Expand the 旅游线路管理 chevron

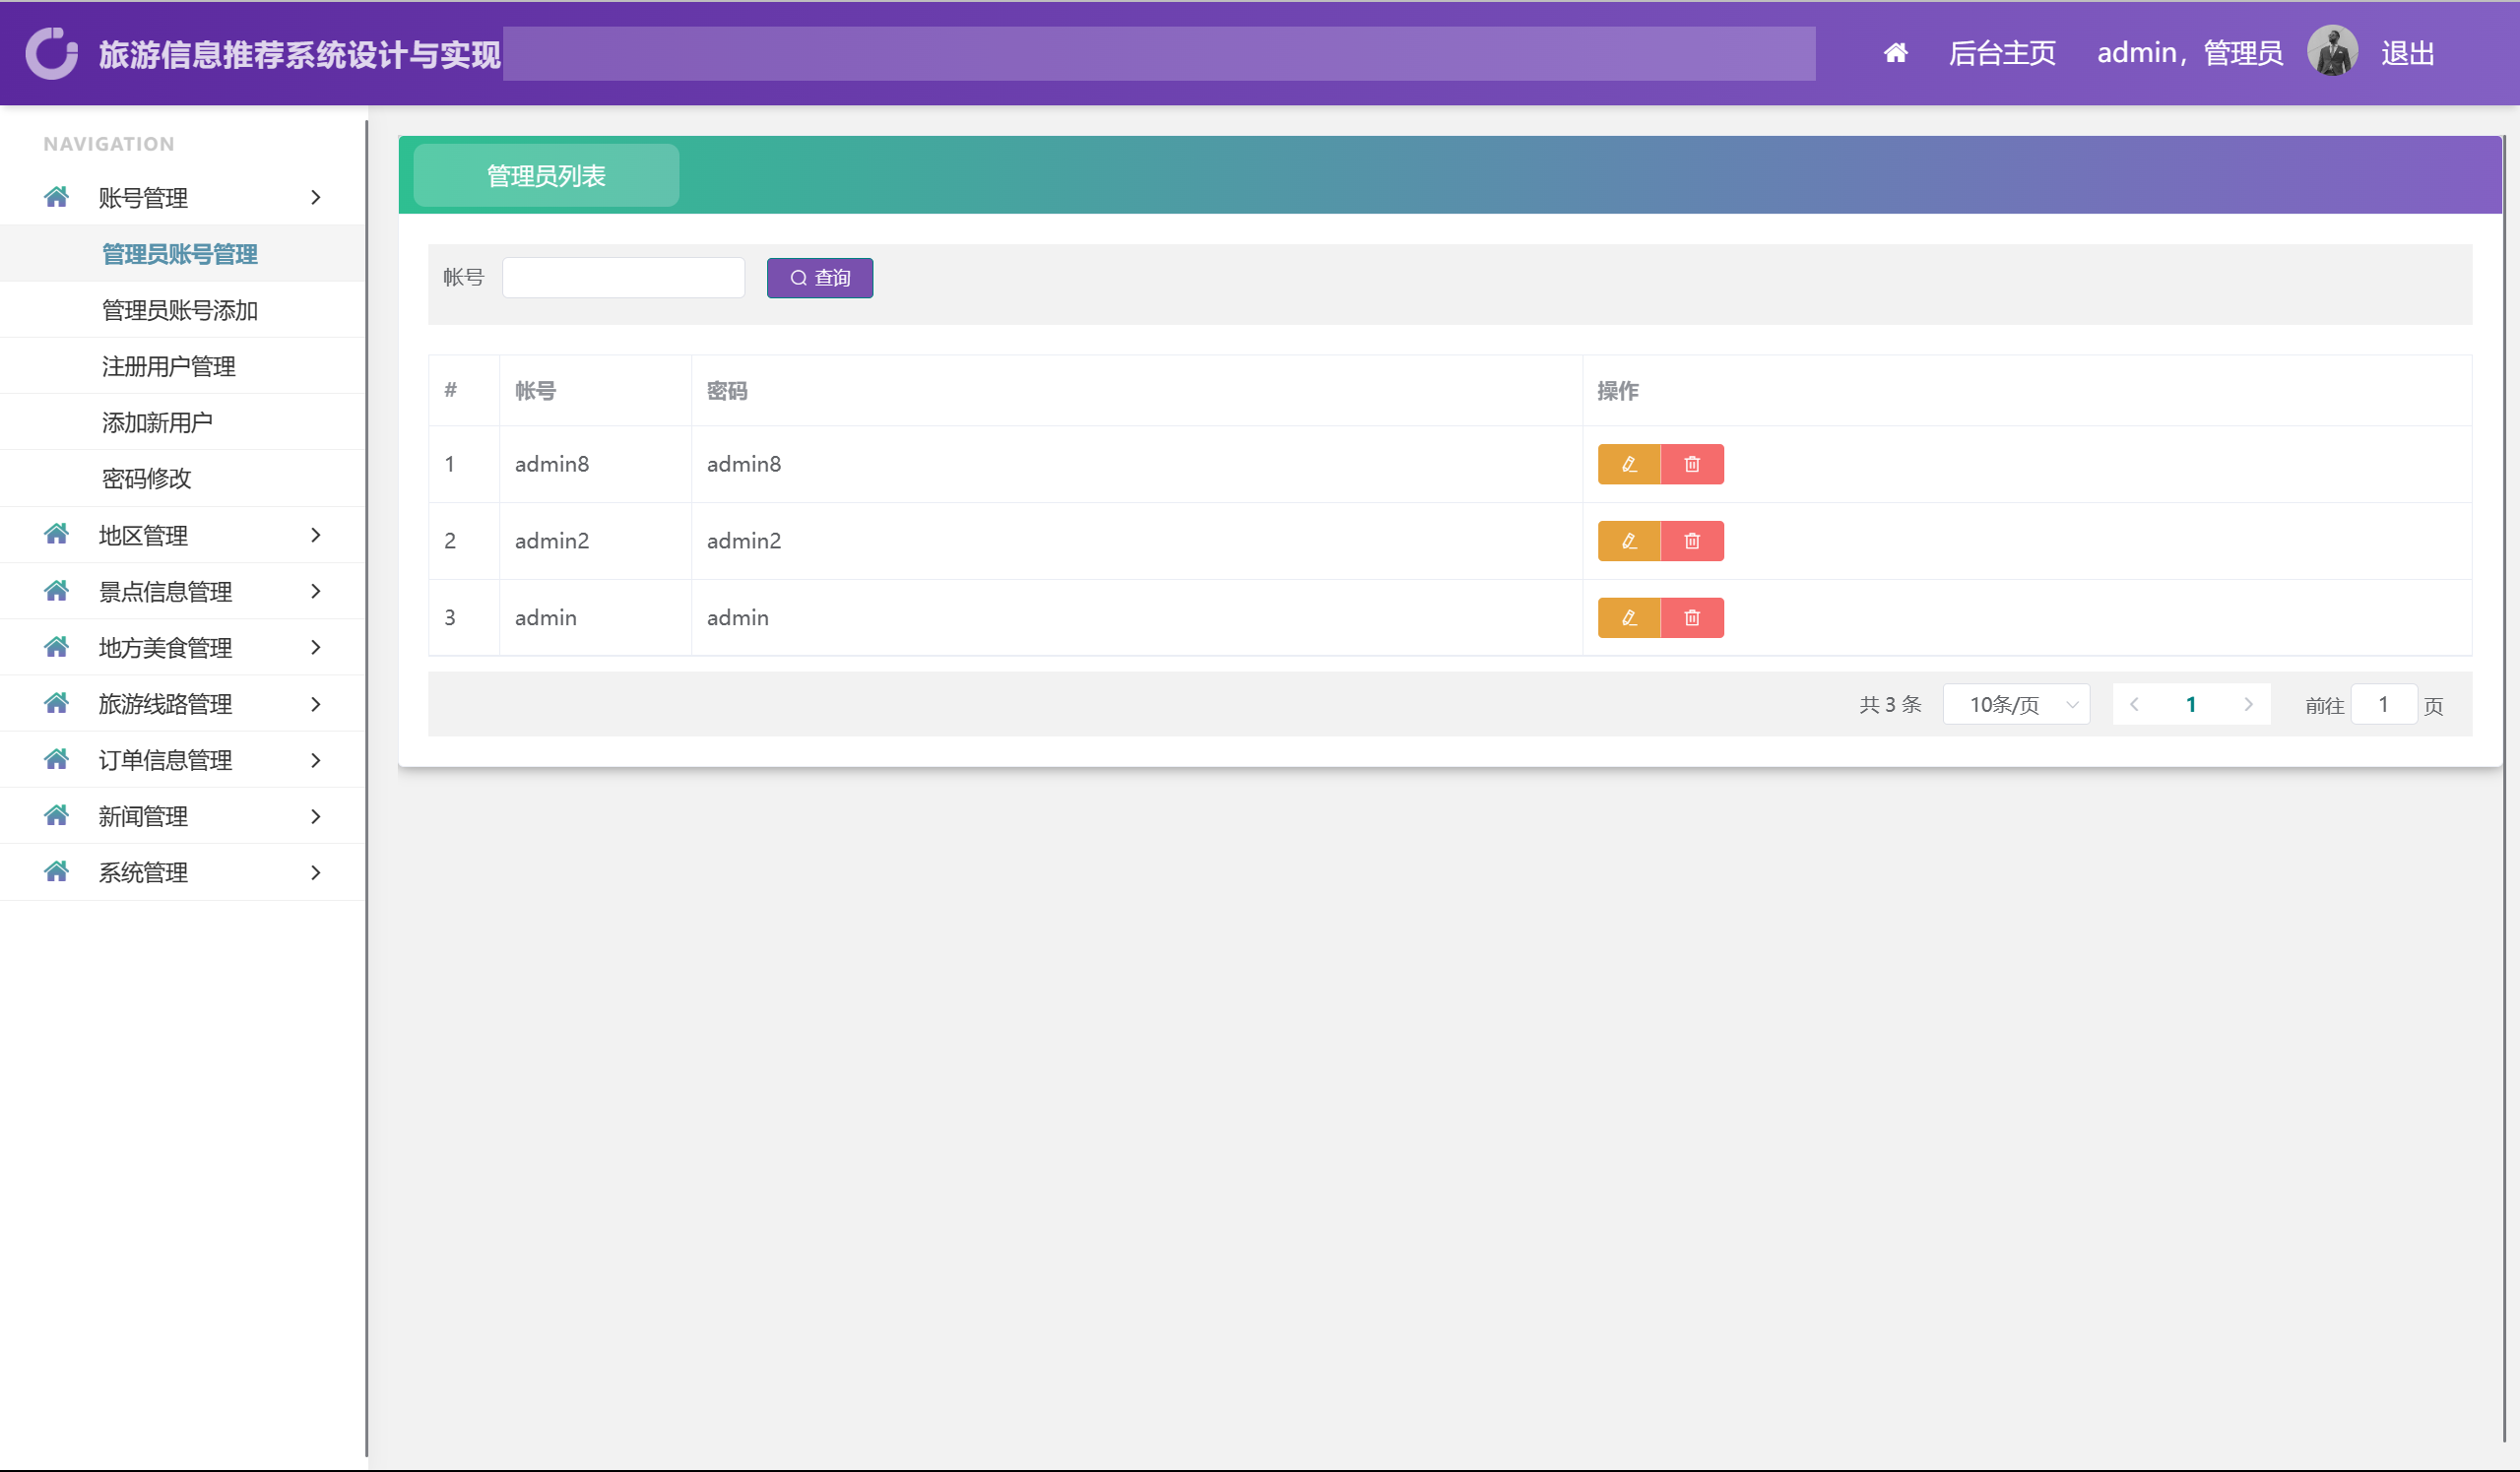pyautogui.click(x=316, y=704)
